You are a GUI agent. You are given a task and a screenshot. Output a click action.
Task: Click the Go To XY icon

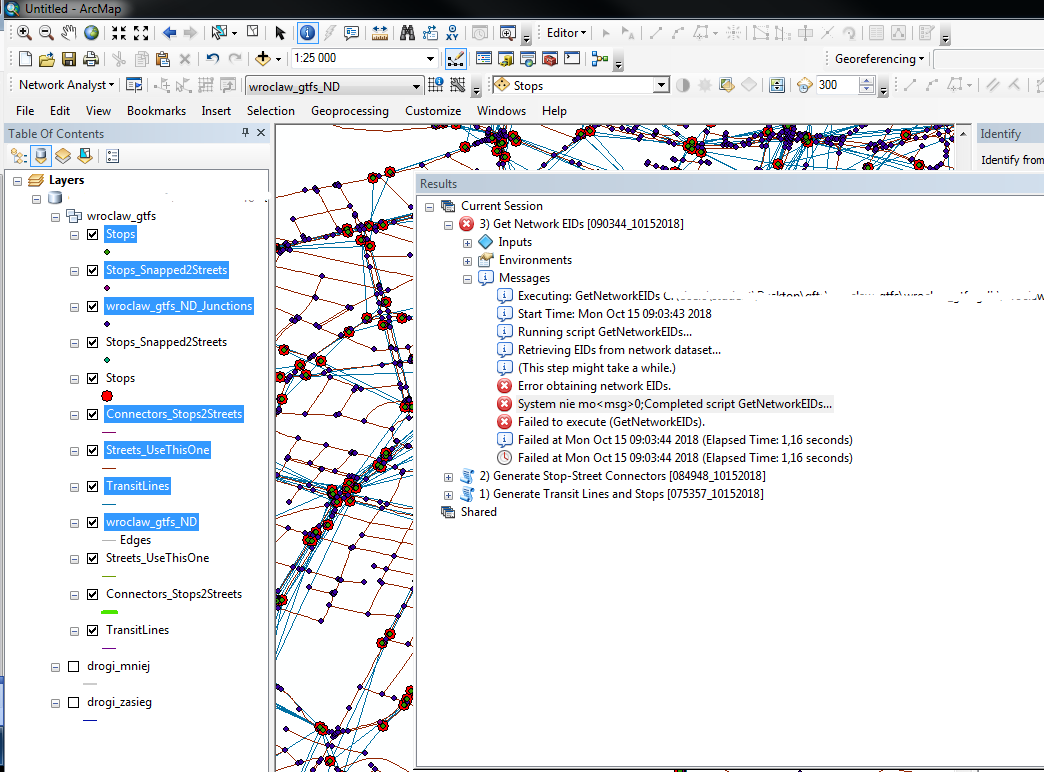pos(452,33)
